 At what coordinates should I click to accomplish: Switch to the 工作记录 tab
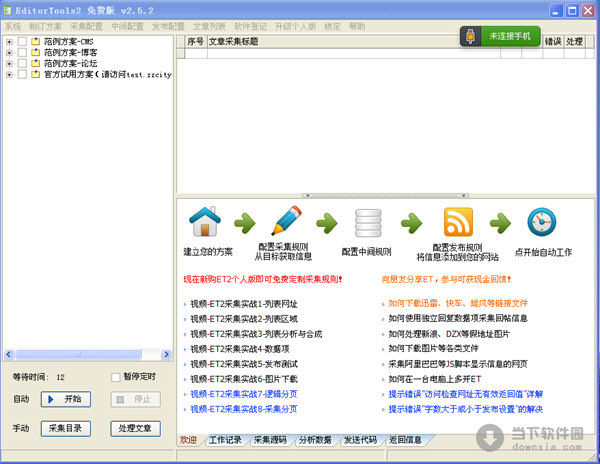(x=225, y=440)
